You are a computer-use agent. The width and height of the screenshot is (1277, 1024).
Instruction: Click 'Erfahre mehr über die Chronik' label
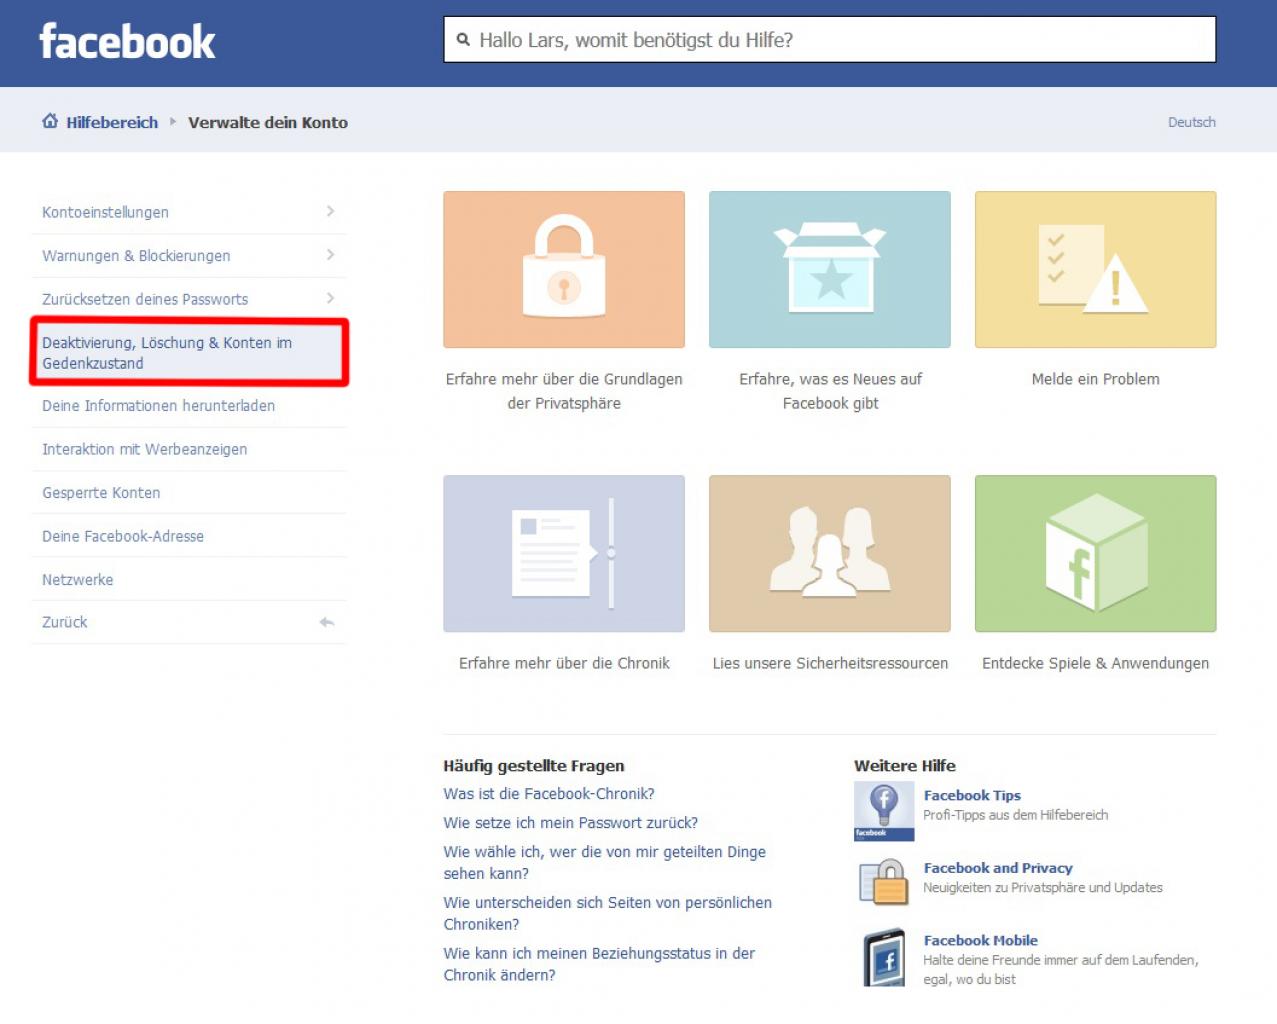(564, 663)
